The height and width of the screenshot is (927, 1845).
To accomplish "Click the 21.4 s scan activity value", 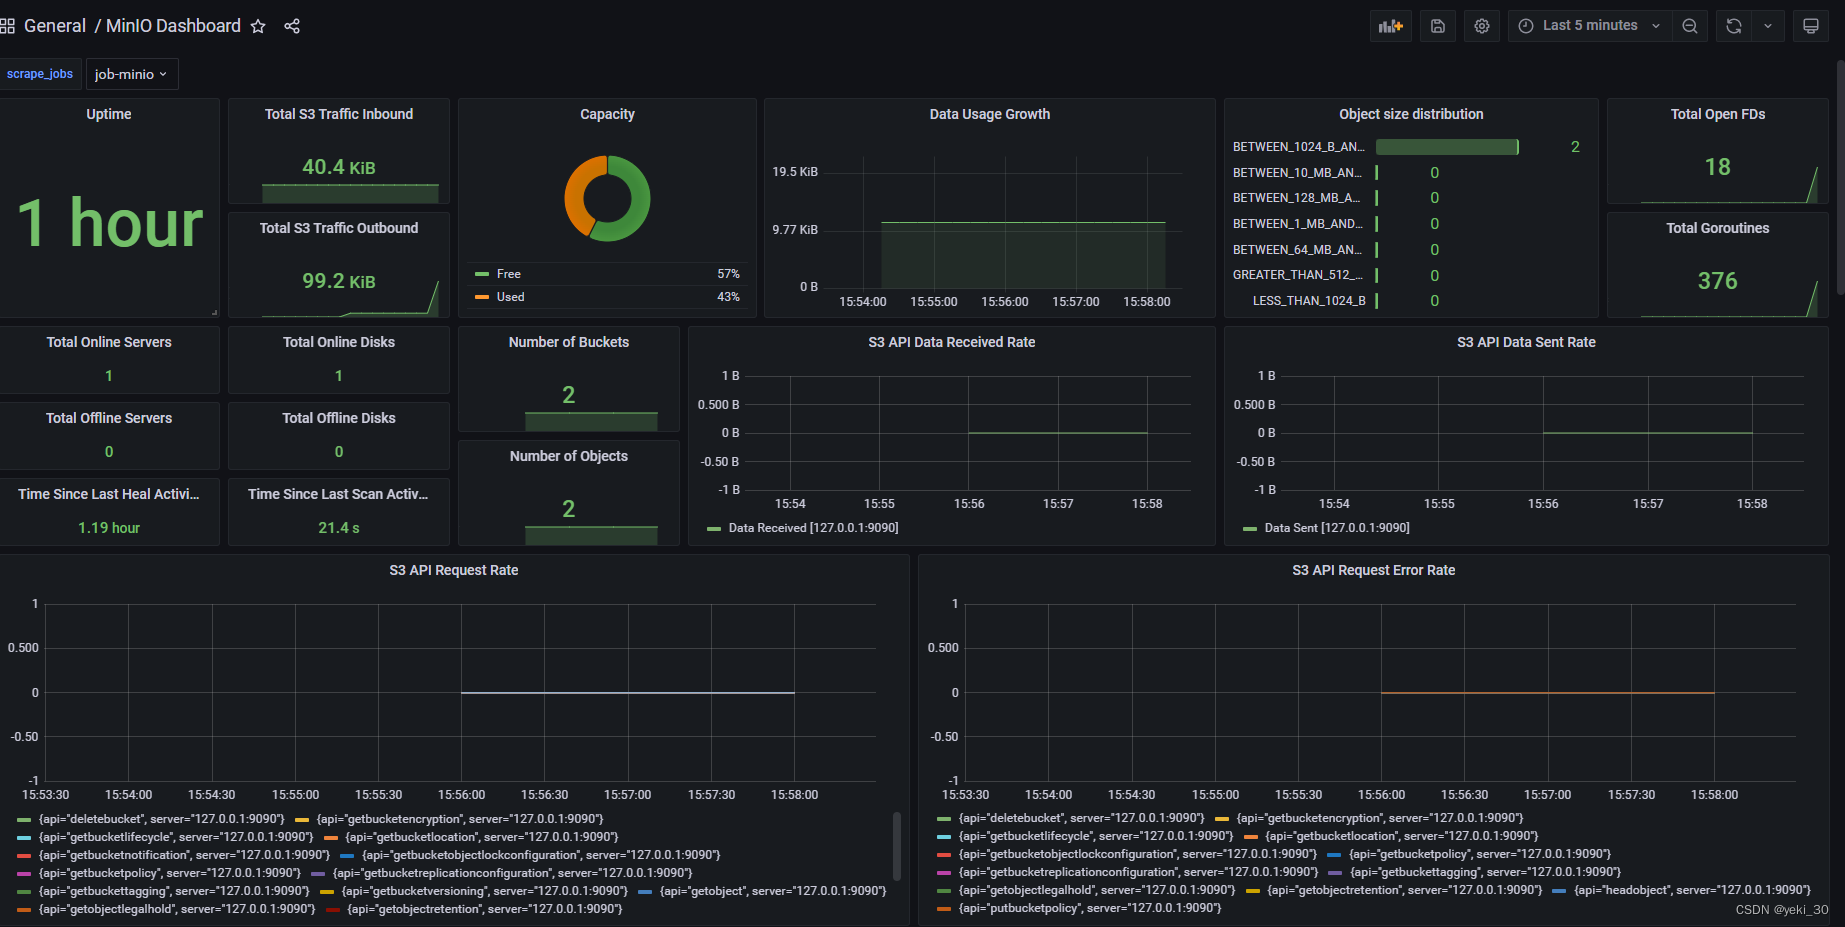I will (339, 528).
